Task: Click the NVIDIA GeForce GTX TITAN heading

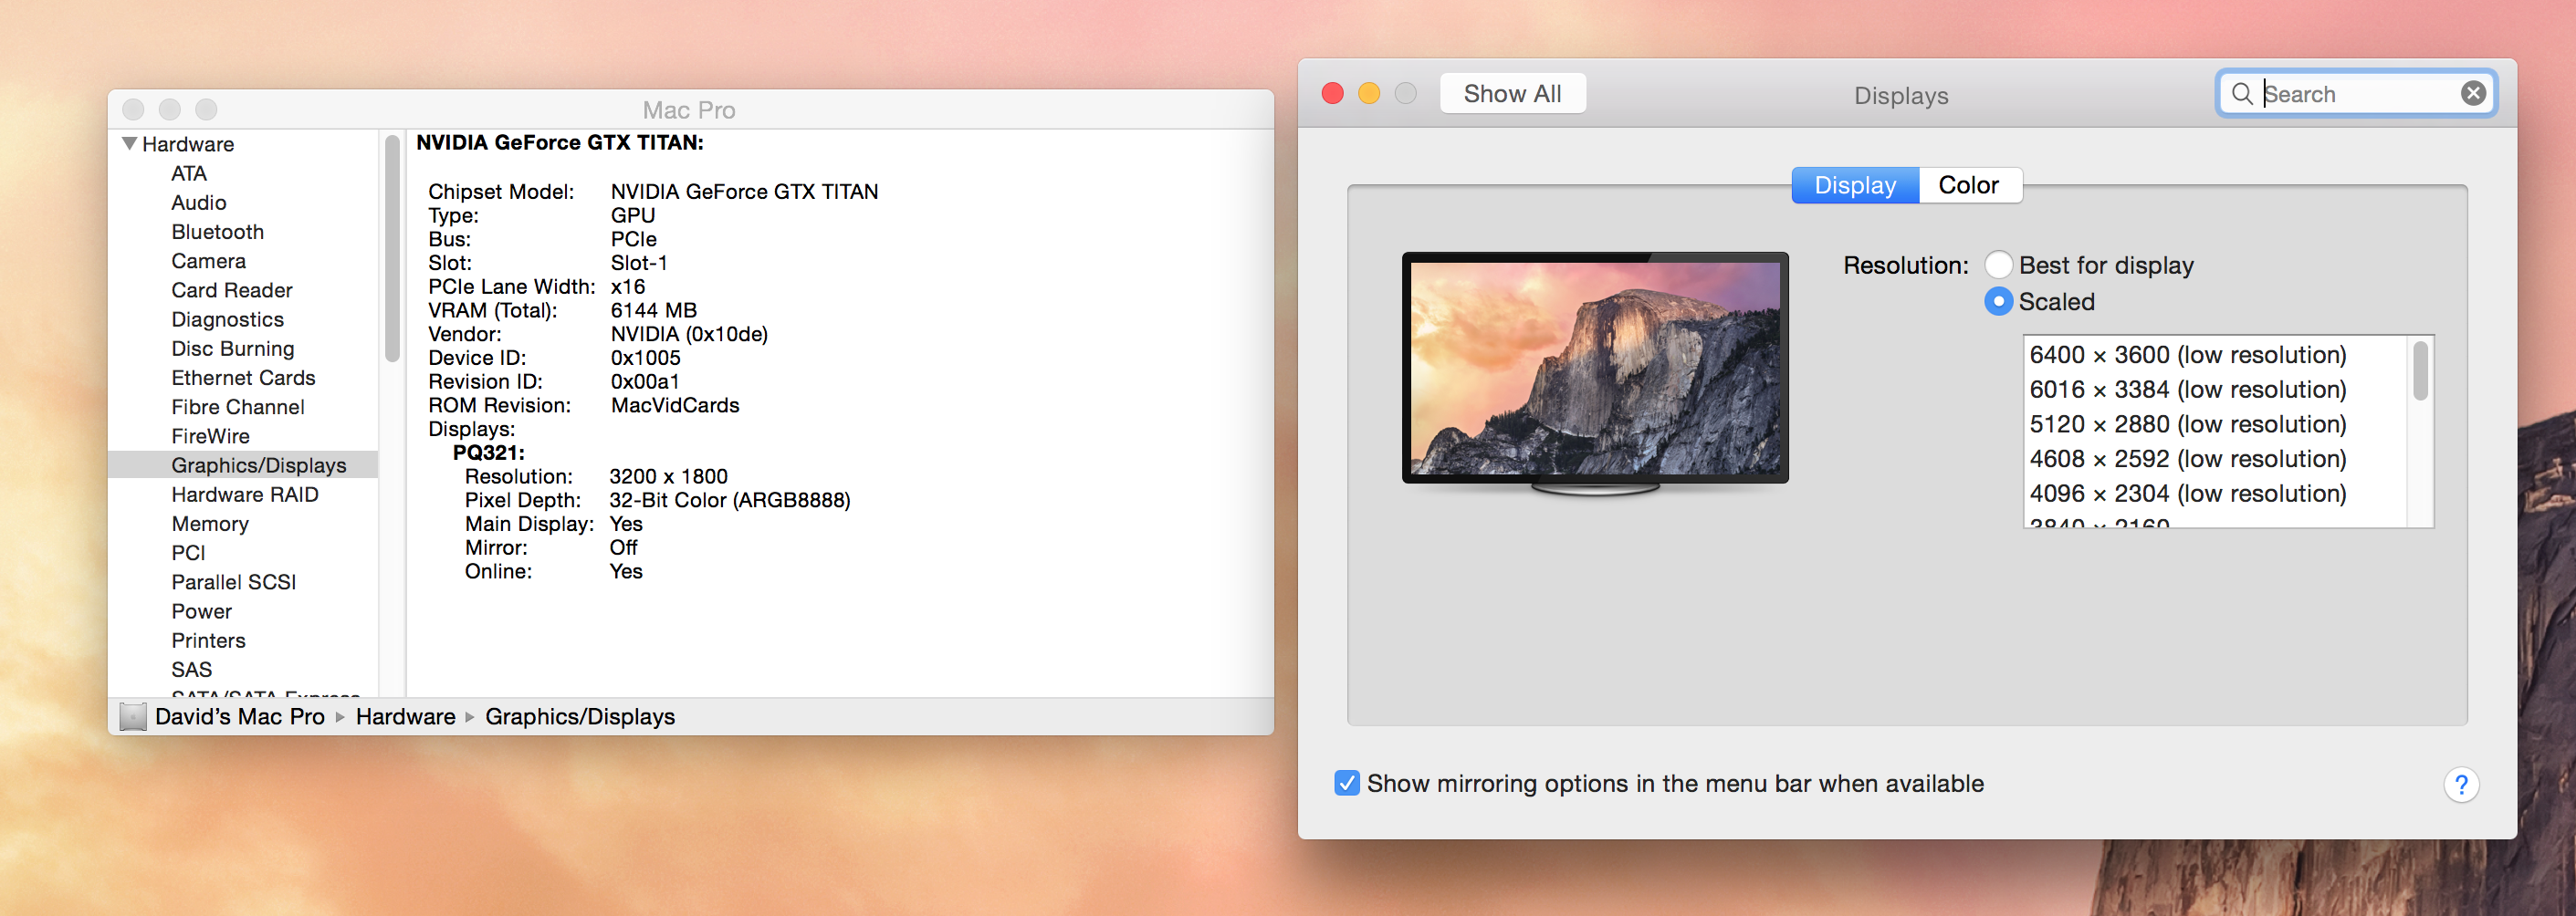Action: click(560, 143)
